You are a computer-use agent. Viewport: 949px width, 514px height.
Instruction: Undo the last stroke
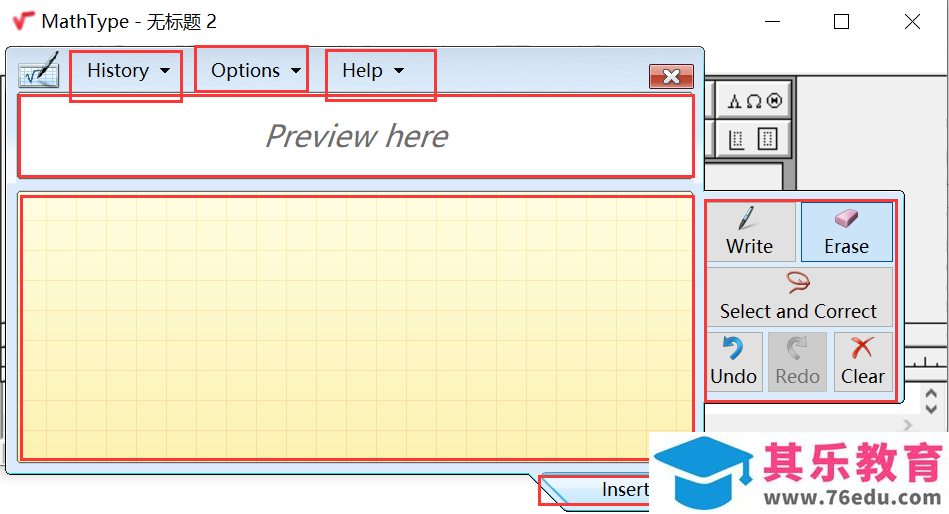point(734,361)
